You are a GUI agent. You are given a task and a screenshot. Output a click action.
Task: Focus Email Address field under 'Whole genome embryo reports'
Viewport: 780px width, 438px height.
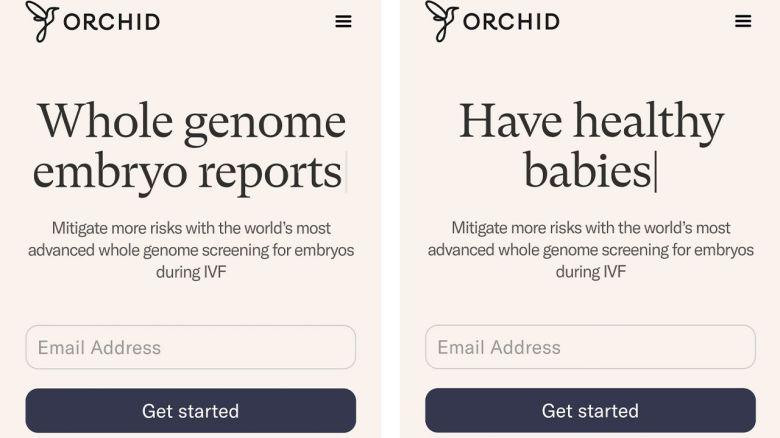190,347
